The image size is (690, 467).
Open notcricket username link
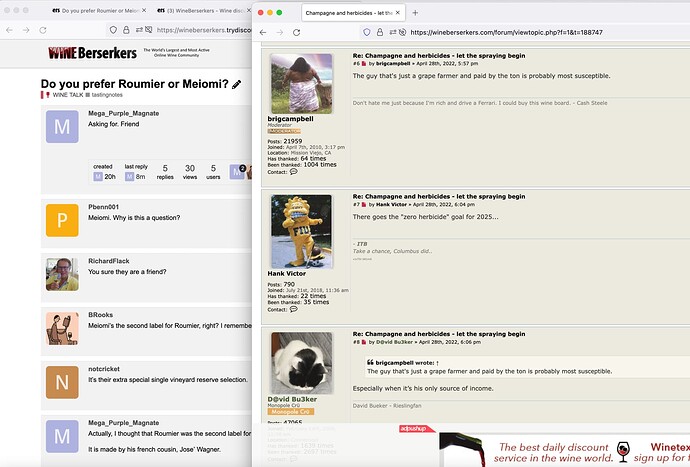click(104, 369)
